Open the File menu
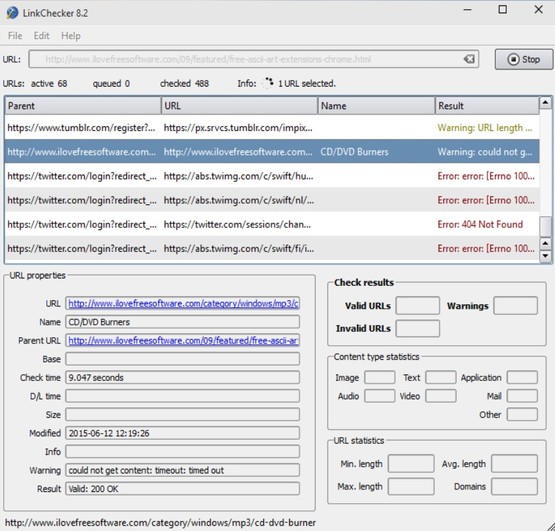555x531 pixels. click(x=15, y=36)
